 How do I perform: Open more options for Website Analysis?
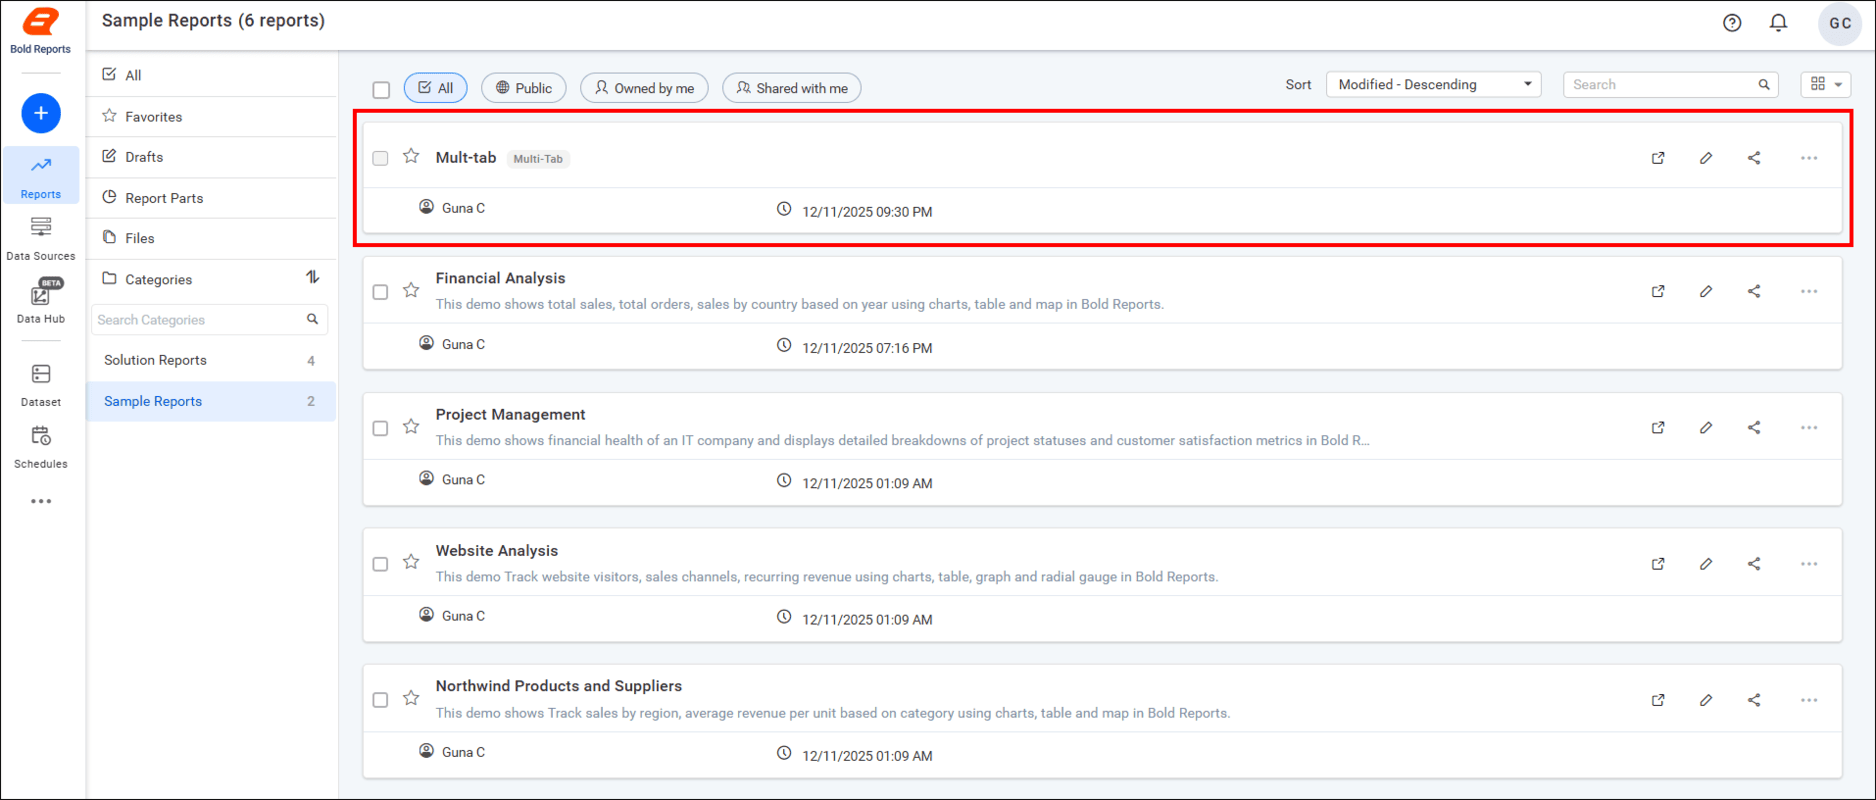[1809, 564]
